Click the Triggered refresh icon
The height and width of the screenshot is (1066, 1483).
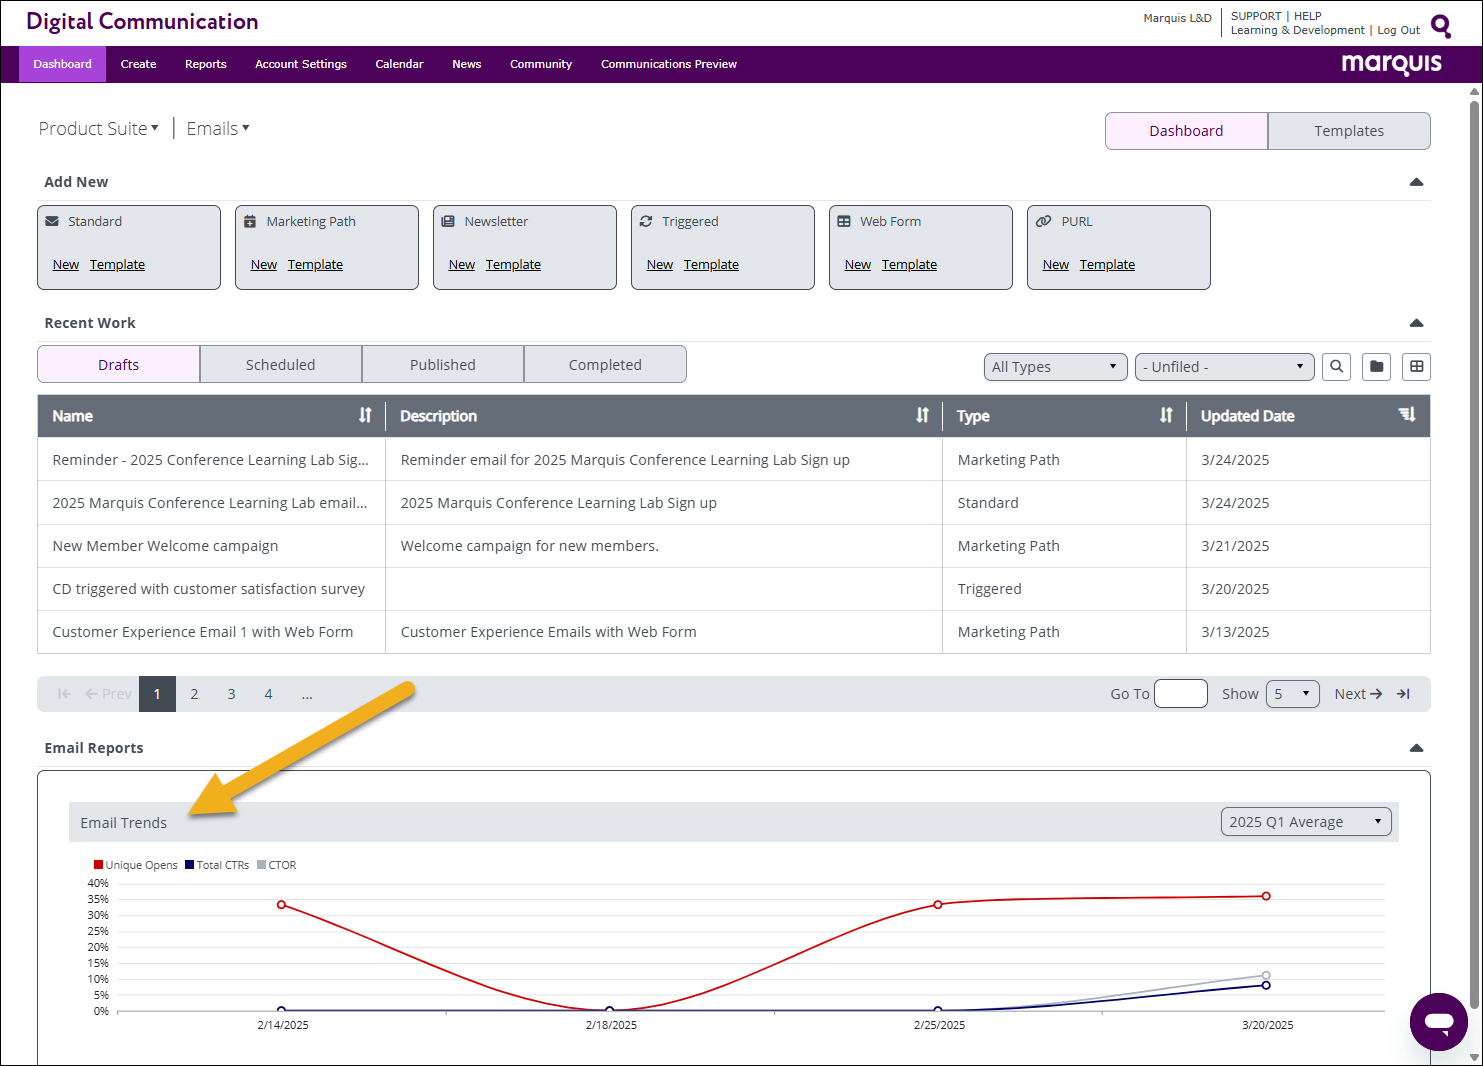click(x=646, y=221)
